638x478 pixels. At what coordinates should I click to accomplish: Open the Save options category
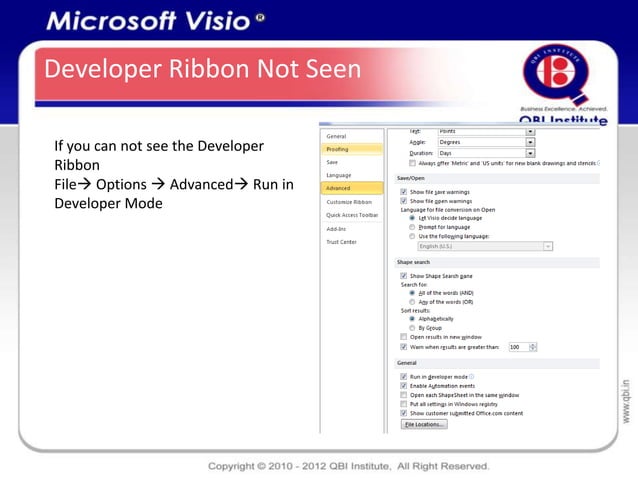(332, 162)
